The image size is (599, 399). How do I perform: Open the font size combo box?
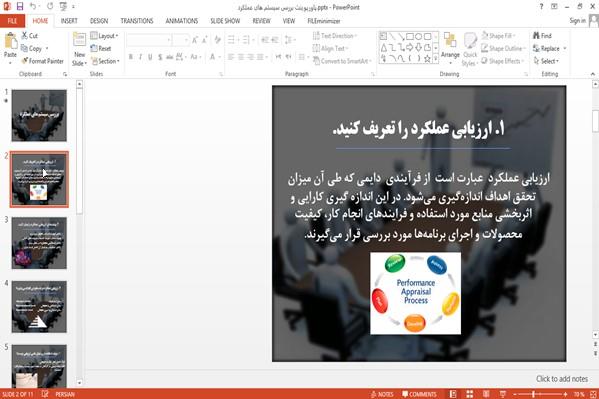180,40
